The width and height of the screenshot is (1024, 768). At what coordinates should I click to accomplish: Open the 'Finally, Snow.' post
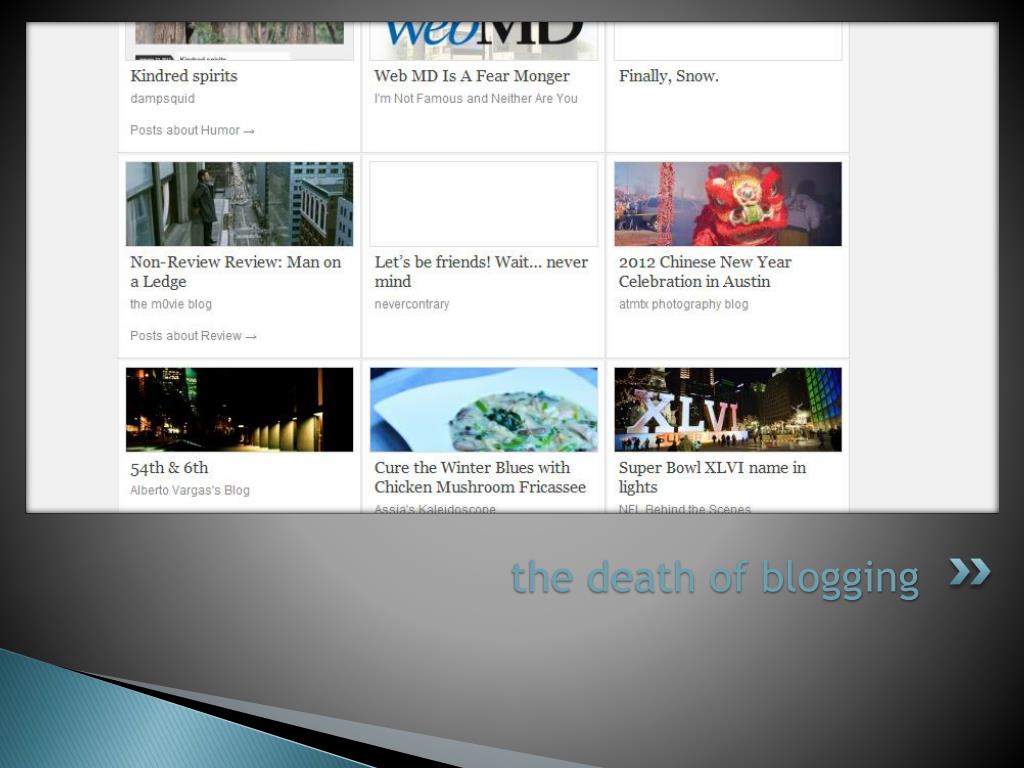[669, 76]
